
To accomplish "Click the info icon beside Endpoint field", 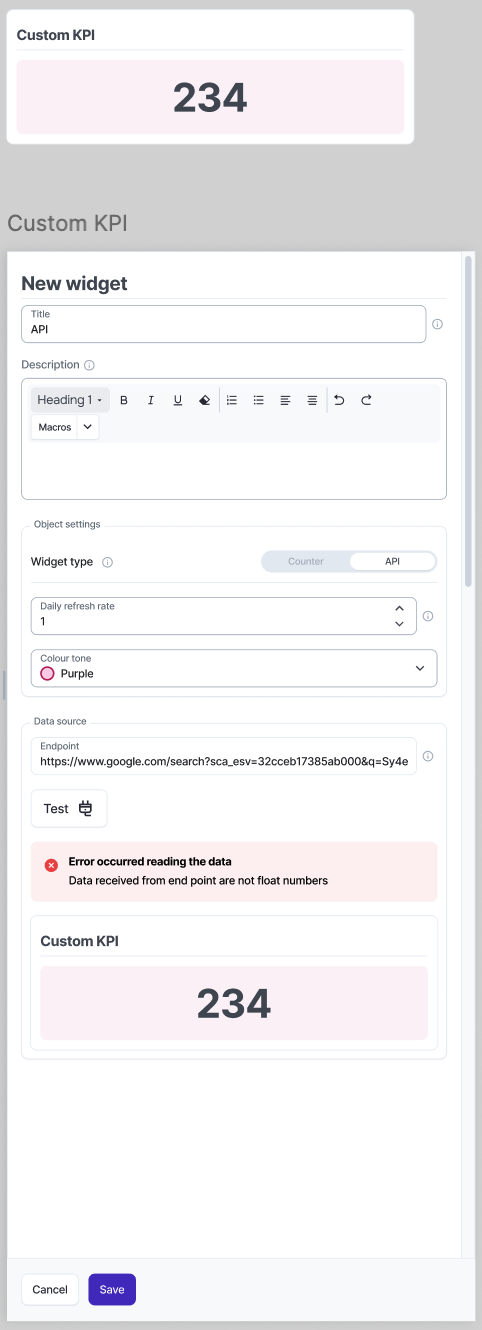I will 428,757.
